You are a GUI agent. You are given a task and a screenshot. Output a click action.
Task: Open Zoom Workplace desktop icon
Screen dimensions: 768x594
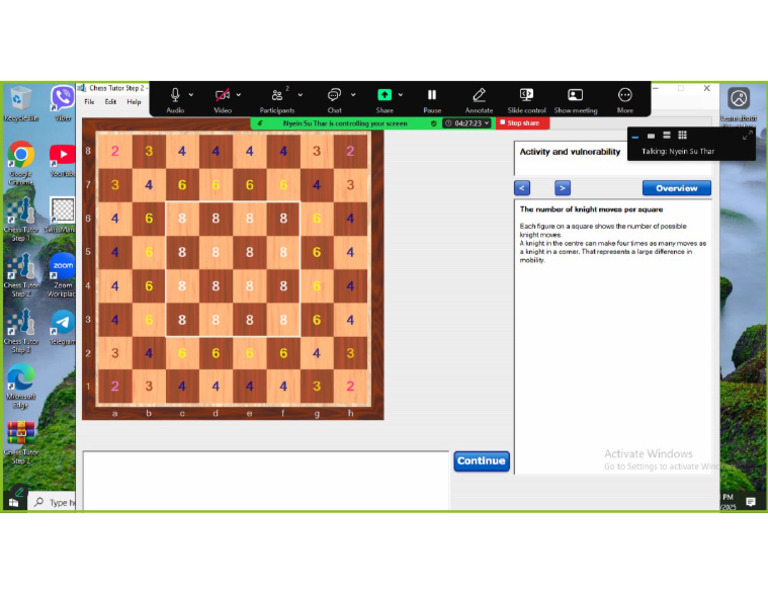coord(63,275)
